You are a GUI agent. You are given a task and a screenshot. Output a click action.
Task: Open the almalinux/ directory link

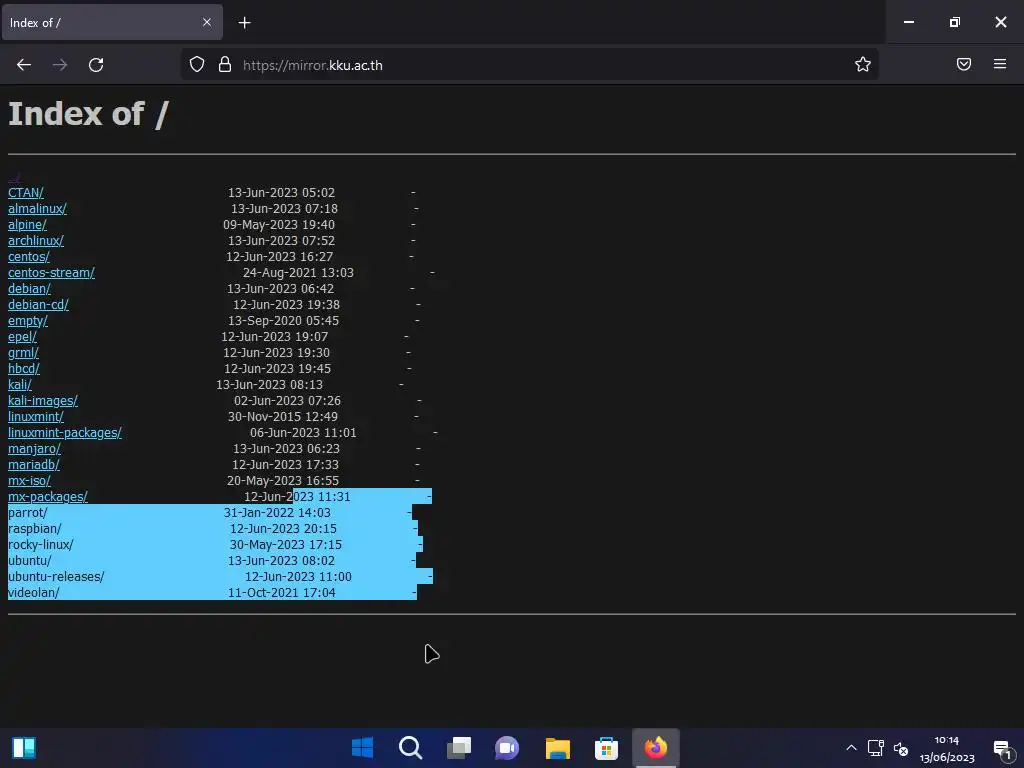tap(37, 208)
